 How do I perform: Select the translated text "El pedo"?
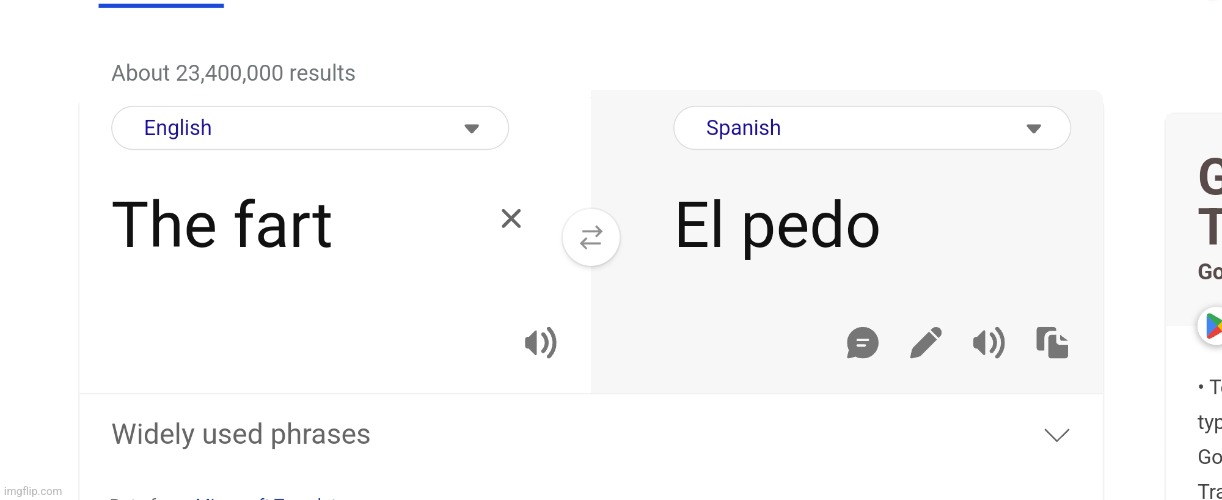(x=777, y=226)
